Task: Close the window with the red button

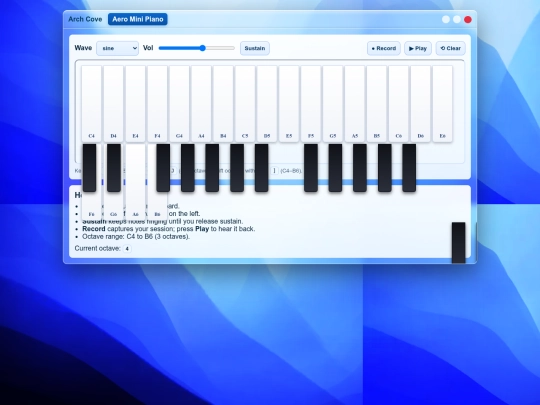Action: coord(468,20)
